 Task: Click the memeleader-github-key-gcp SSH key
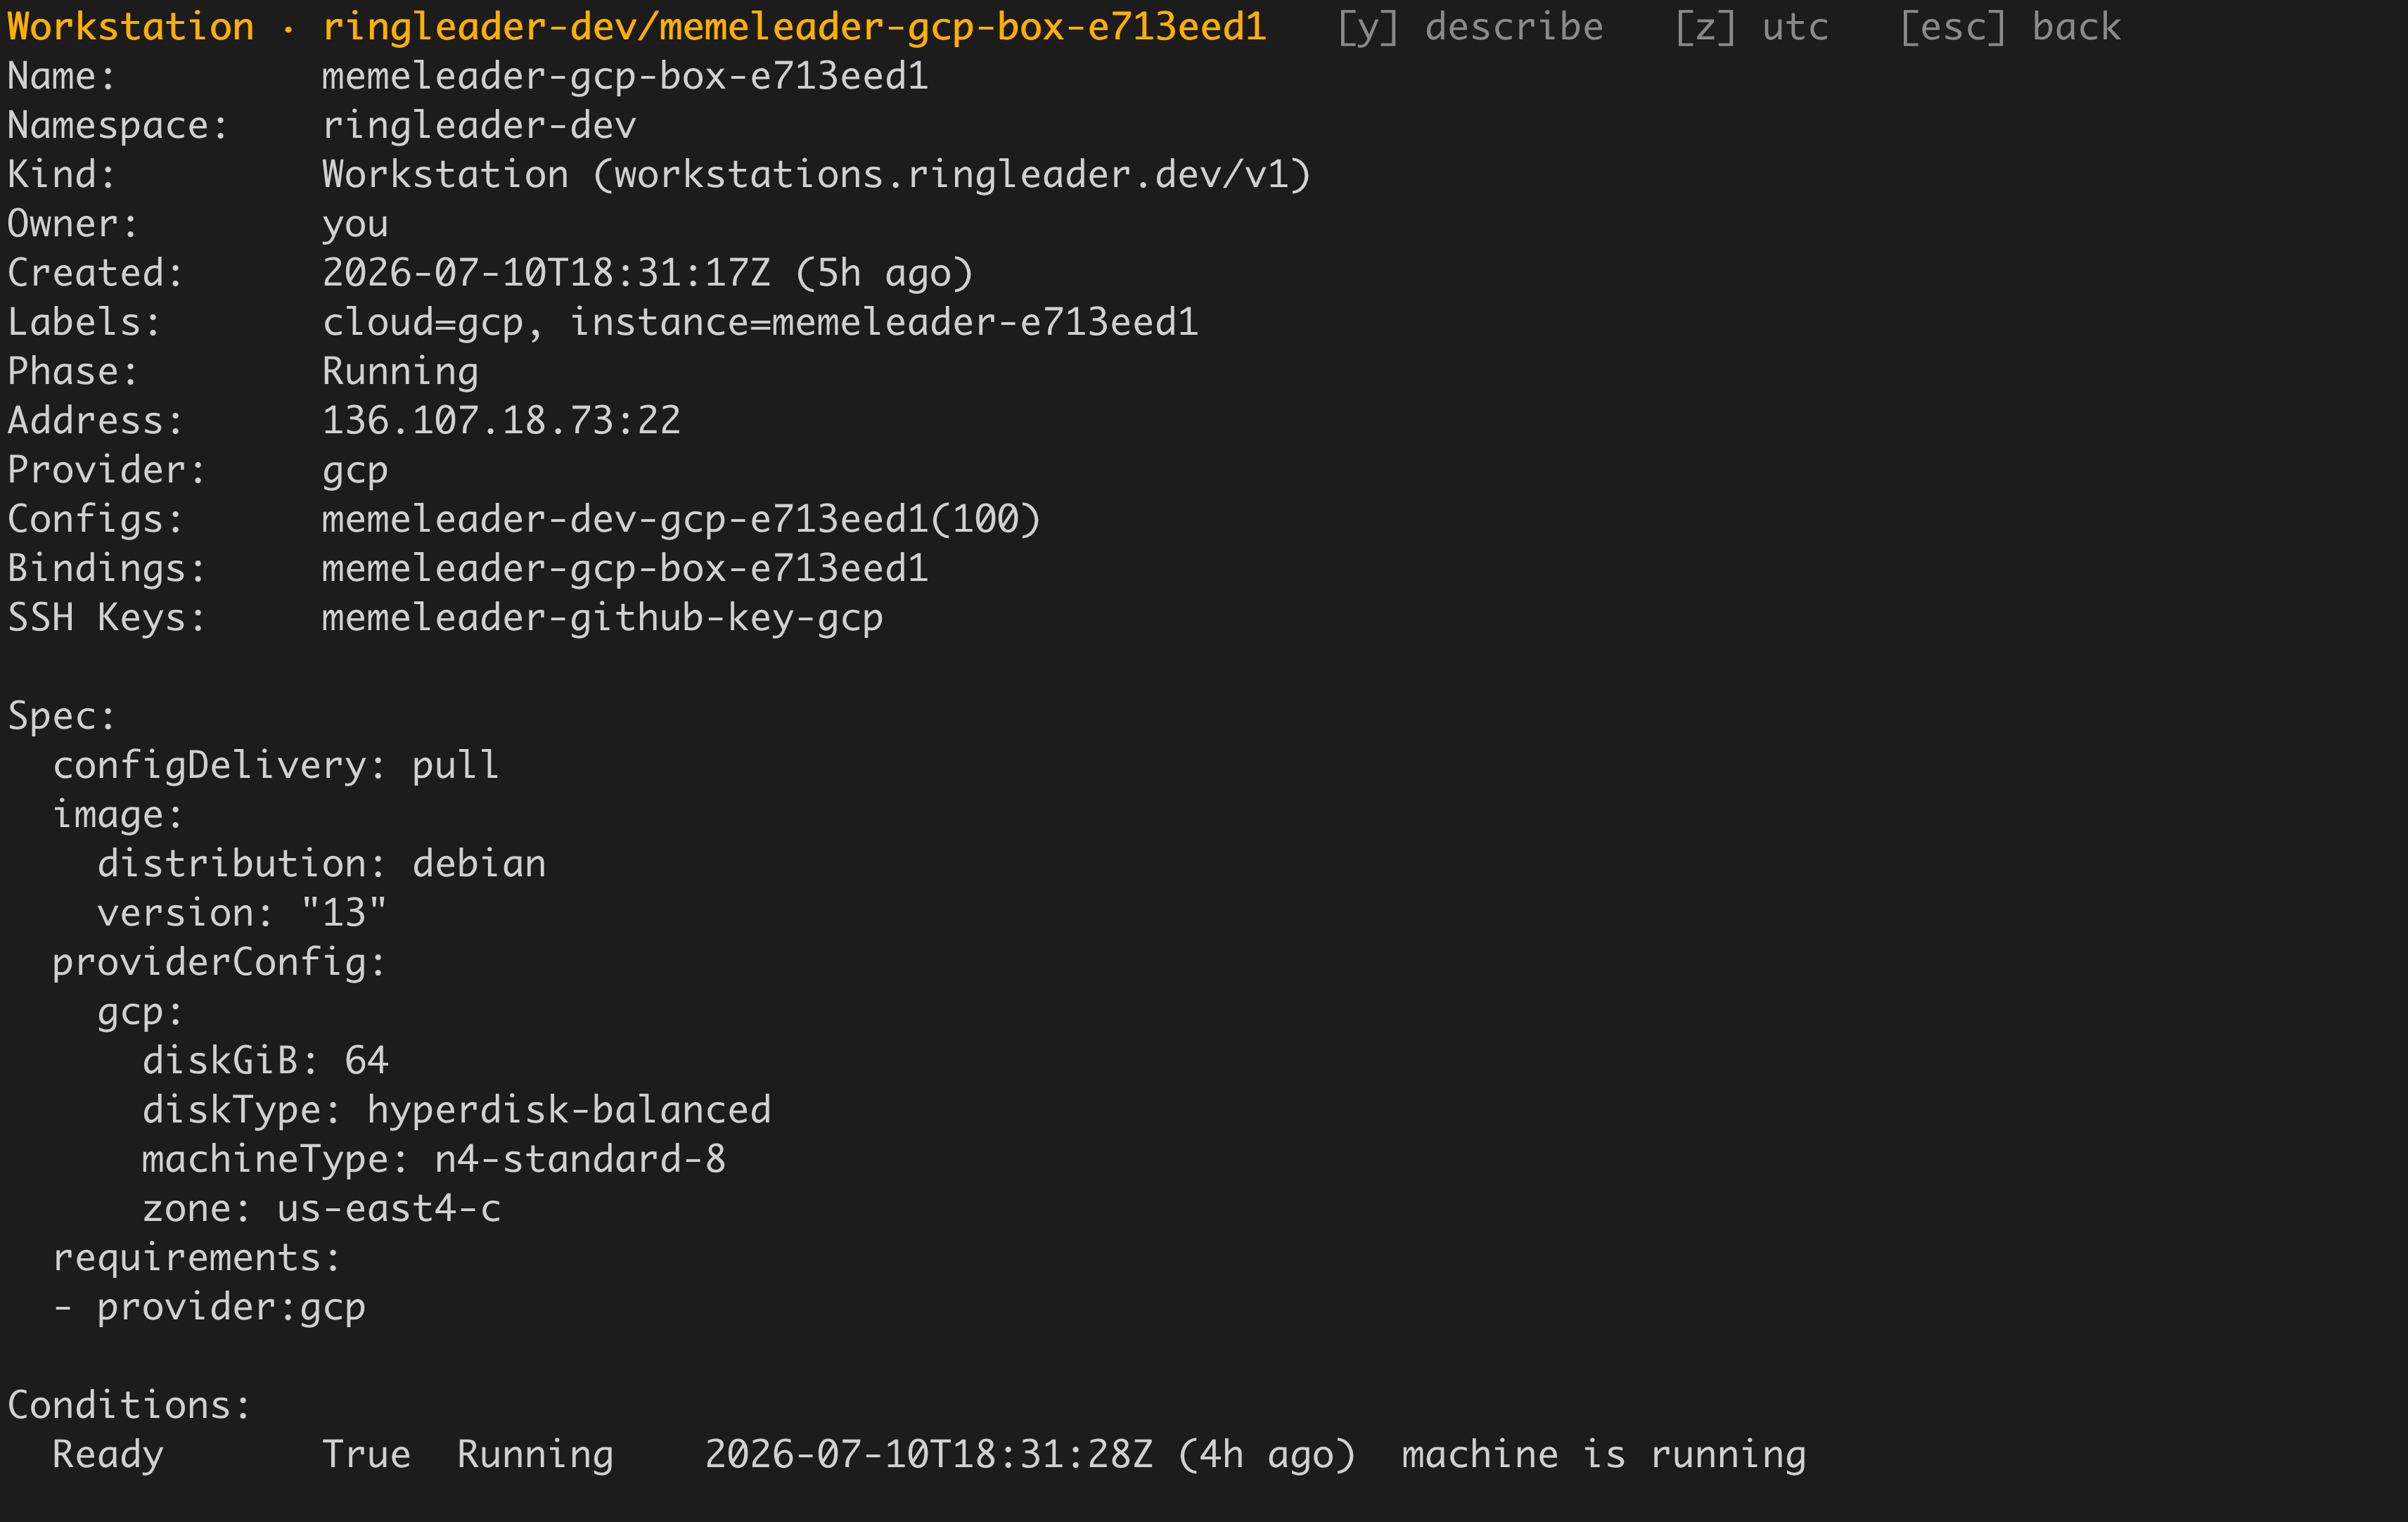click(x=602, y=618)
